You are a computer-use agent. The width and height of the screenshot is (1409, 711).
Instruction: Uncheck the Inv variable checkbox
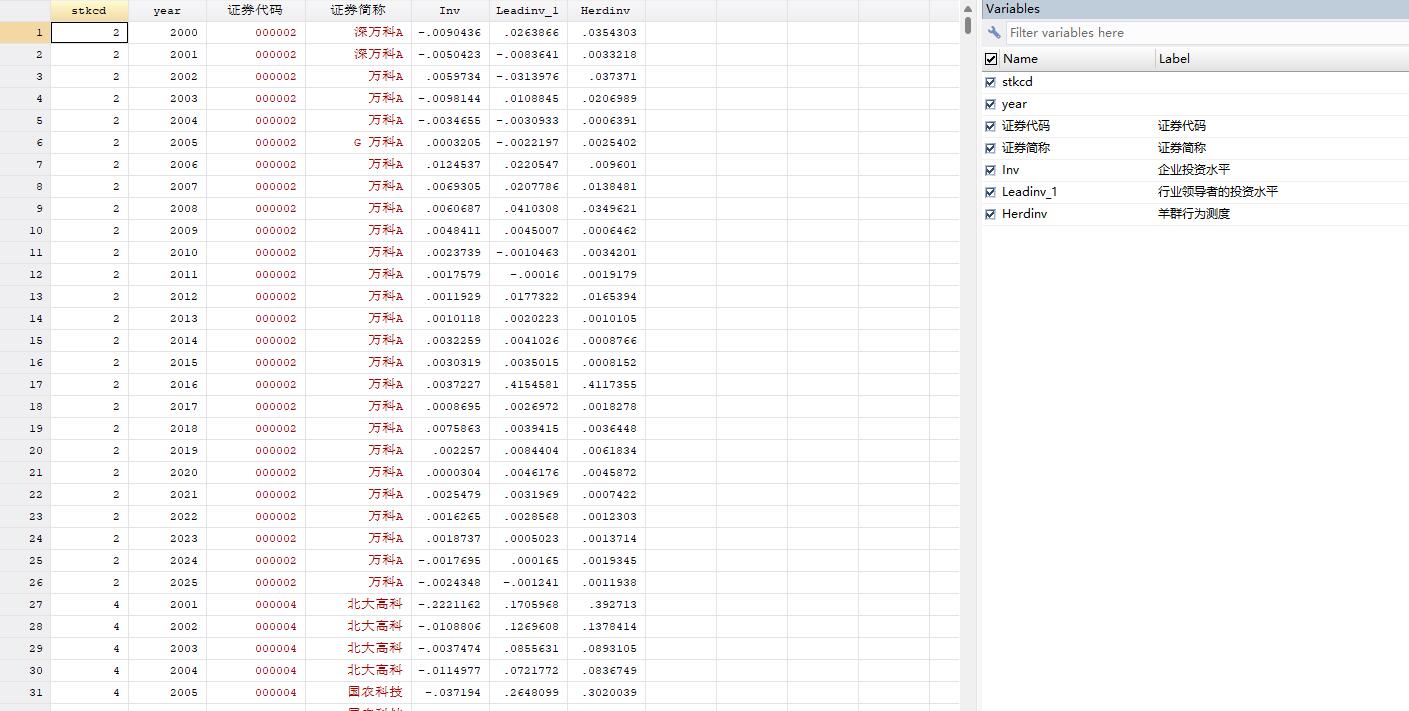991,170
